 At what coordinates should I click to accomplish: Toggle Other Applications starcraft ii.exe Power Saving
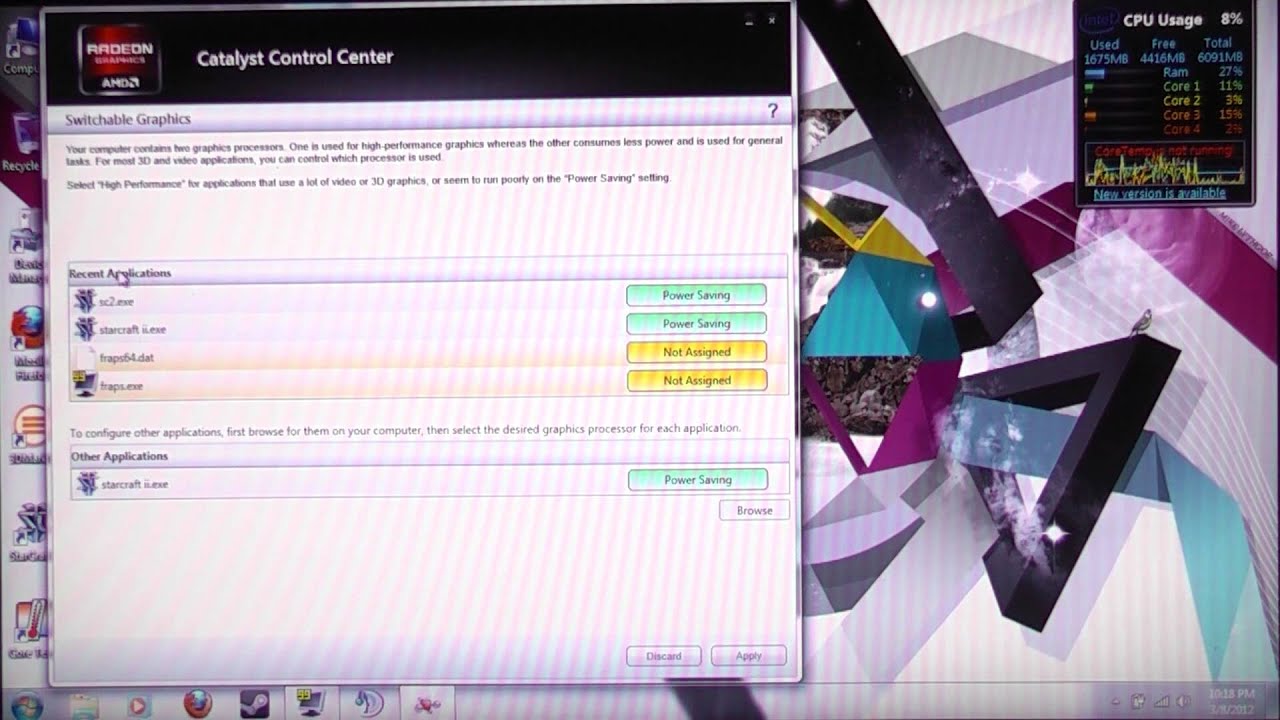pos(697,480)
